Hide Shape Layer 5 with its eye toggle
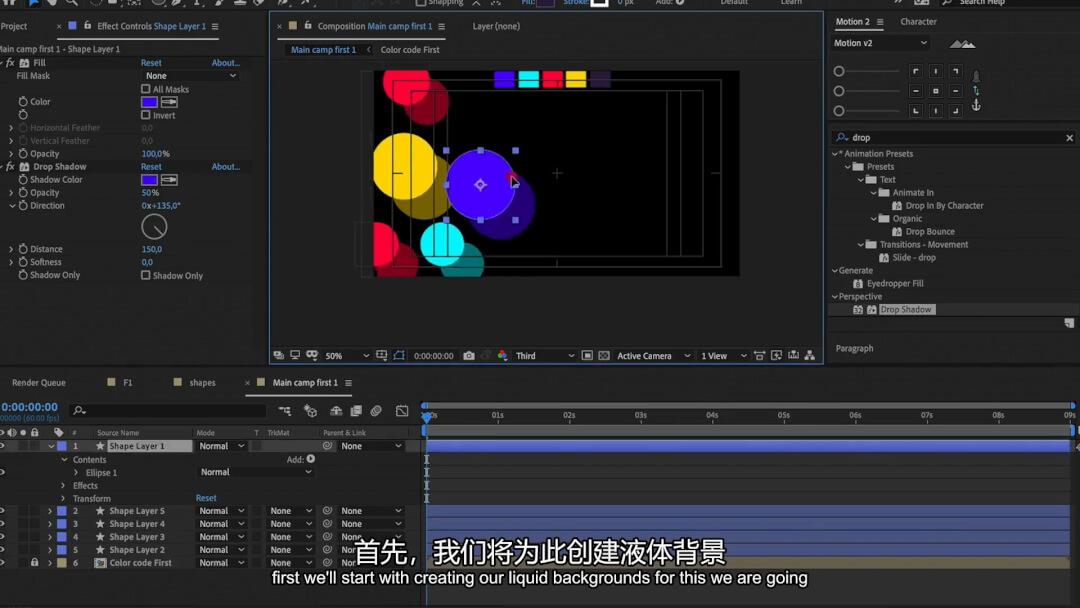This screenshot has width=1080, height=608. [x=3, y=511]
